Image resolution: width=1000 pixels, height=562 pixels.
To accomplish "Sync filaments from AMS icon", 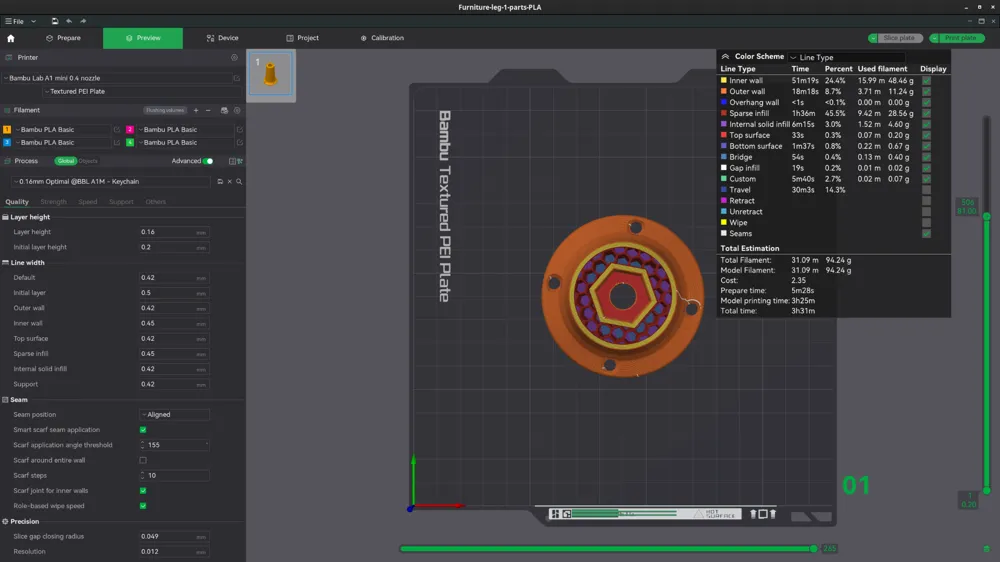I will coord(224,110).
